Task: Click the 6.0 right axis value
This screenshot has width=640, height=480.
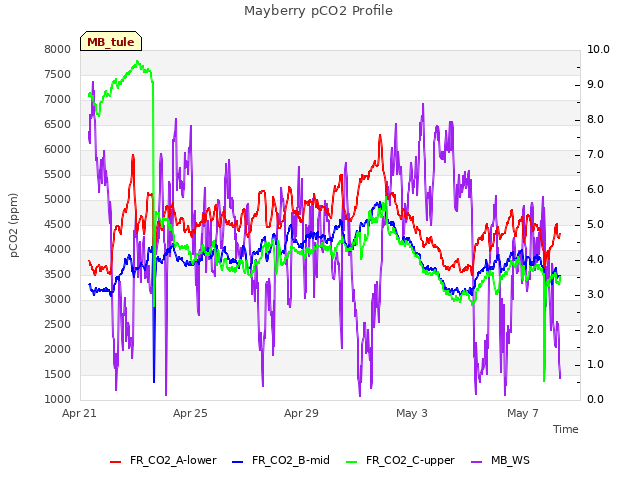Action: 596,190
